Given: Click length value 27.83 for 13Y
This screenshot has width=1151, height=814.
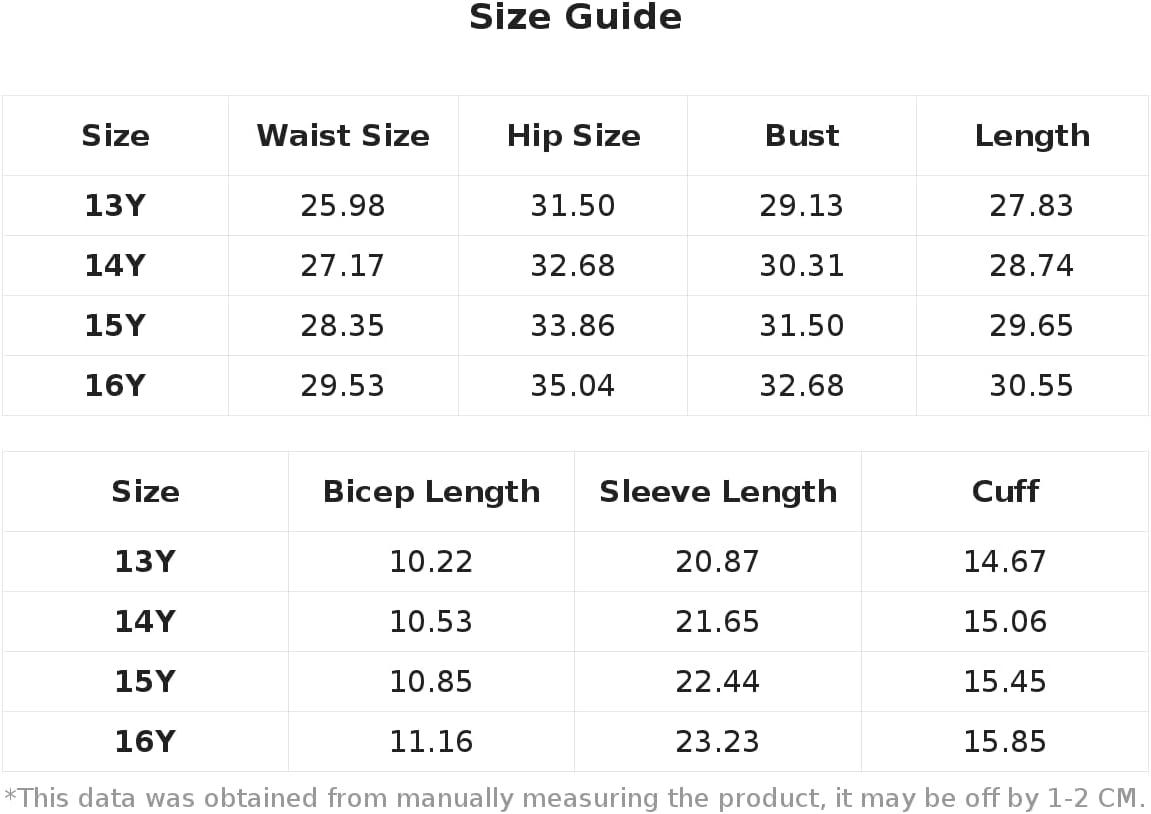Looking at the screenshot, I should pyautogui.click(x=1031, y=206).
